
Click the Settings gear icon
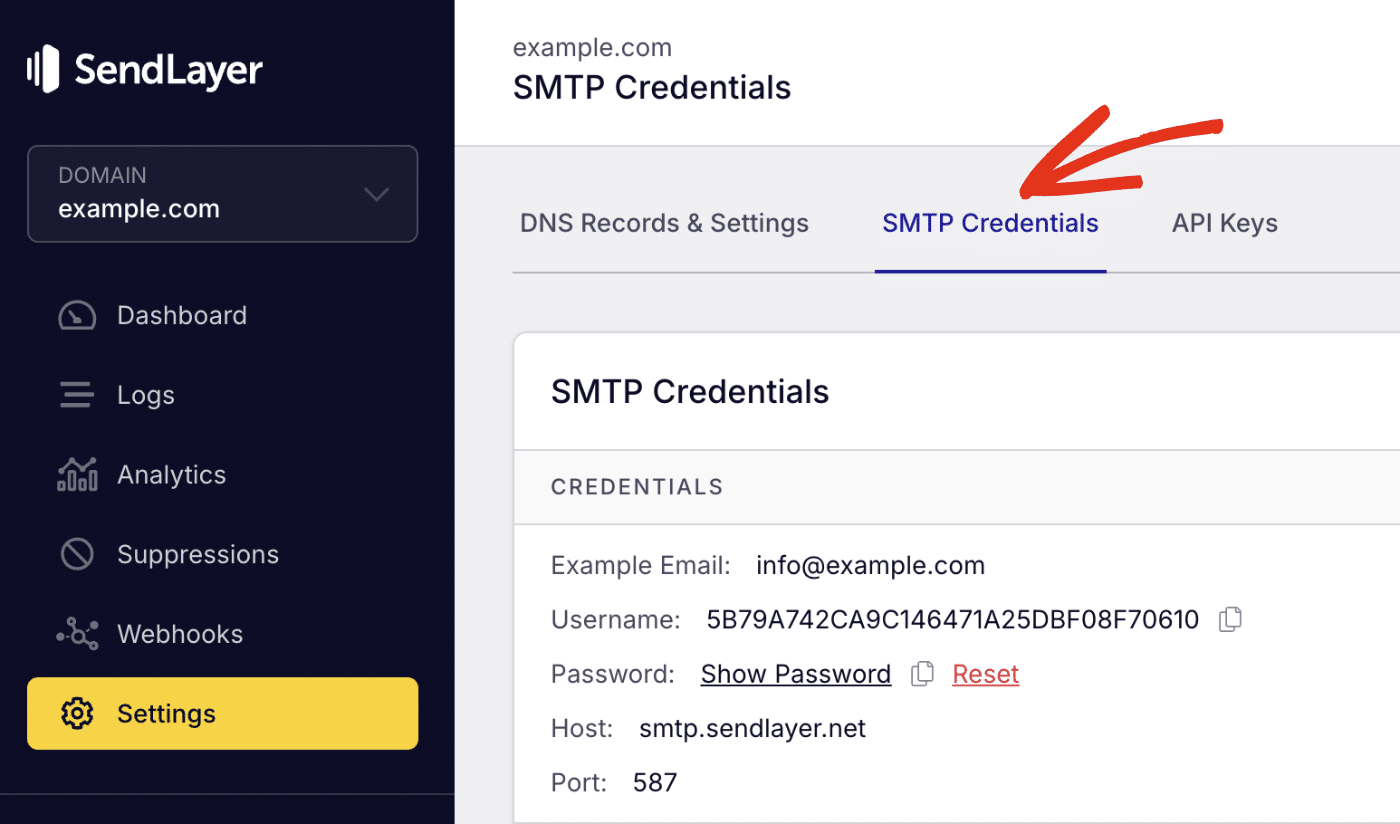click(77, 713)
